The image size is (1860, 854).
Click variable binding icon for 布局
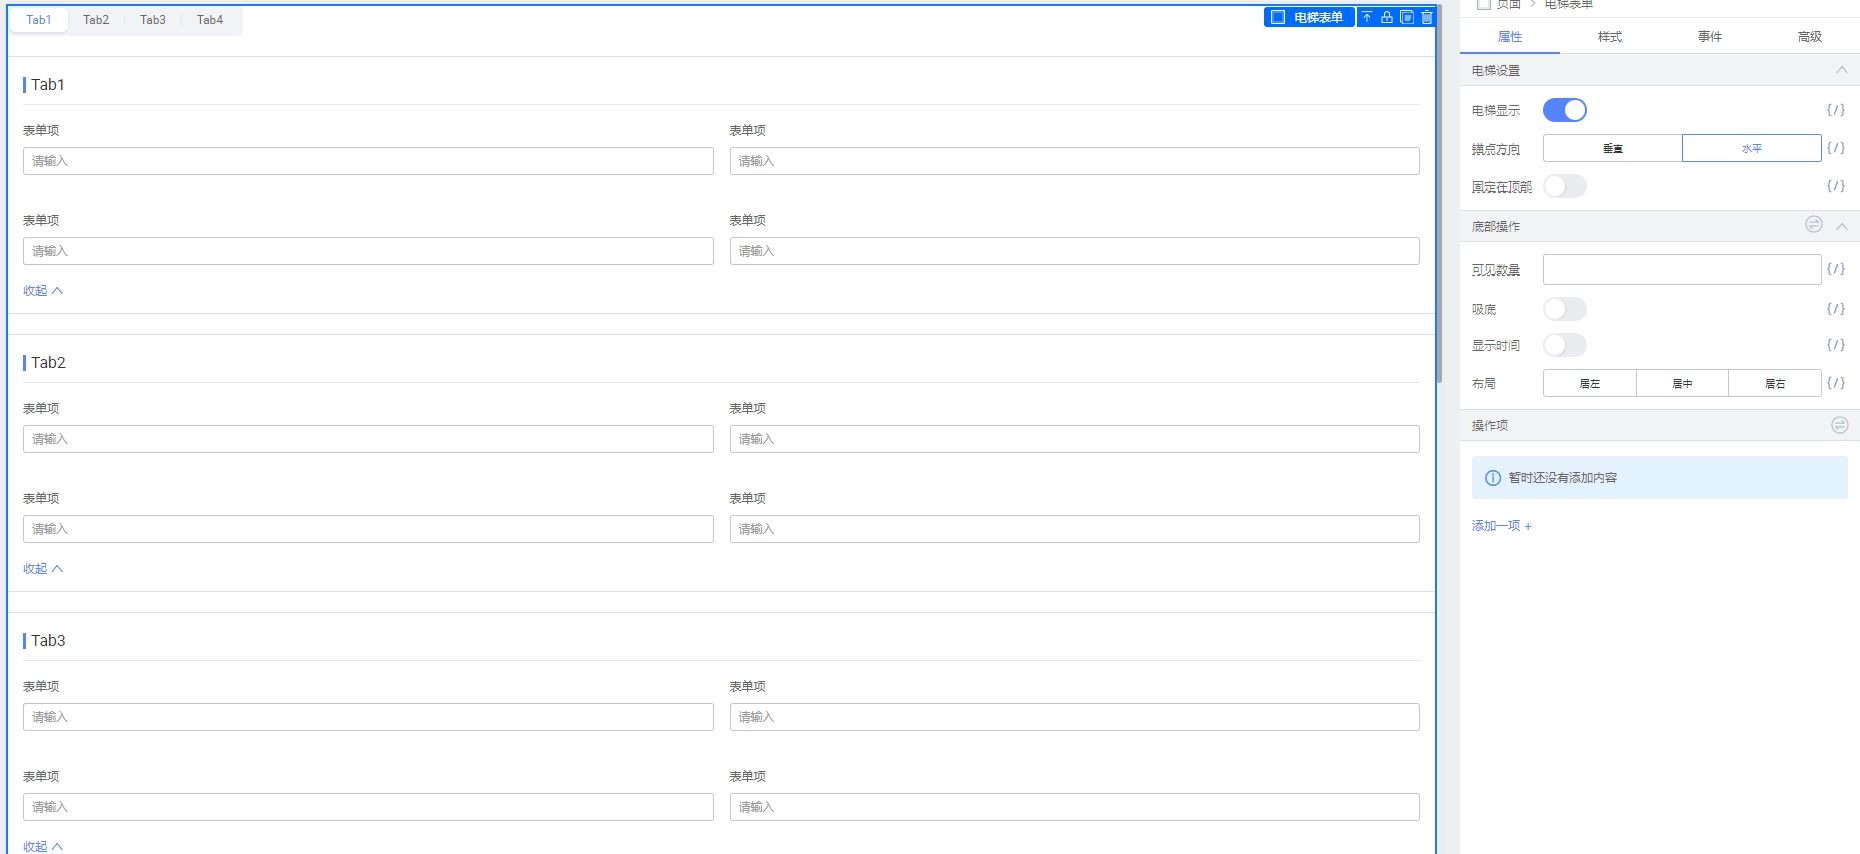click(1836, 383)
